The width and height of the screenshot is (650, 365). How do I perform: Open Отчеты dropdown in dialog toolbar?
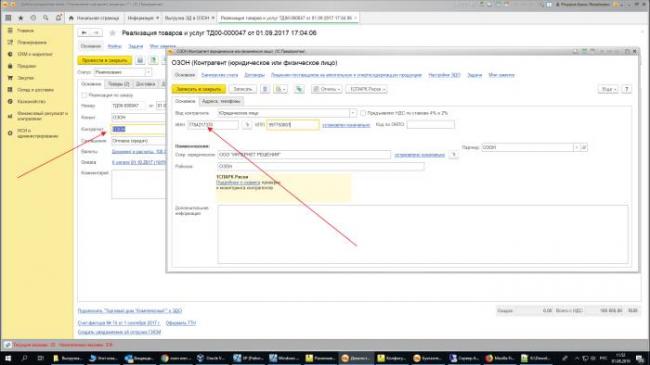click(327, 89)
